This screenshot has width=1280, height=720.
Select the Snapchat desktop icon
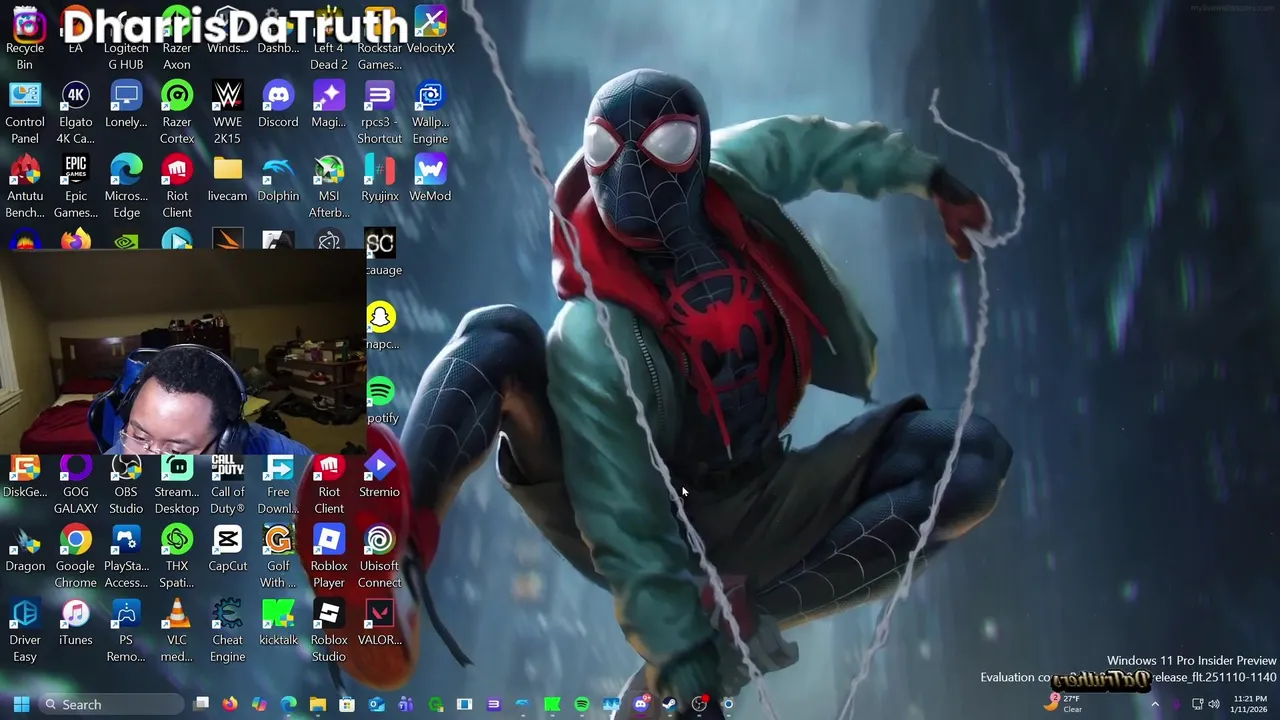pyautogui.click(x=381, y=326)
